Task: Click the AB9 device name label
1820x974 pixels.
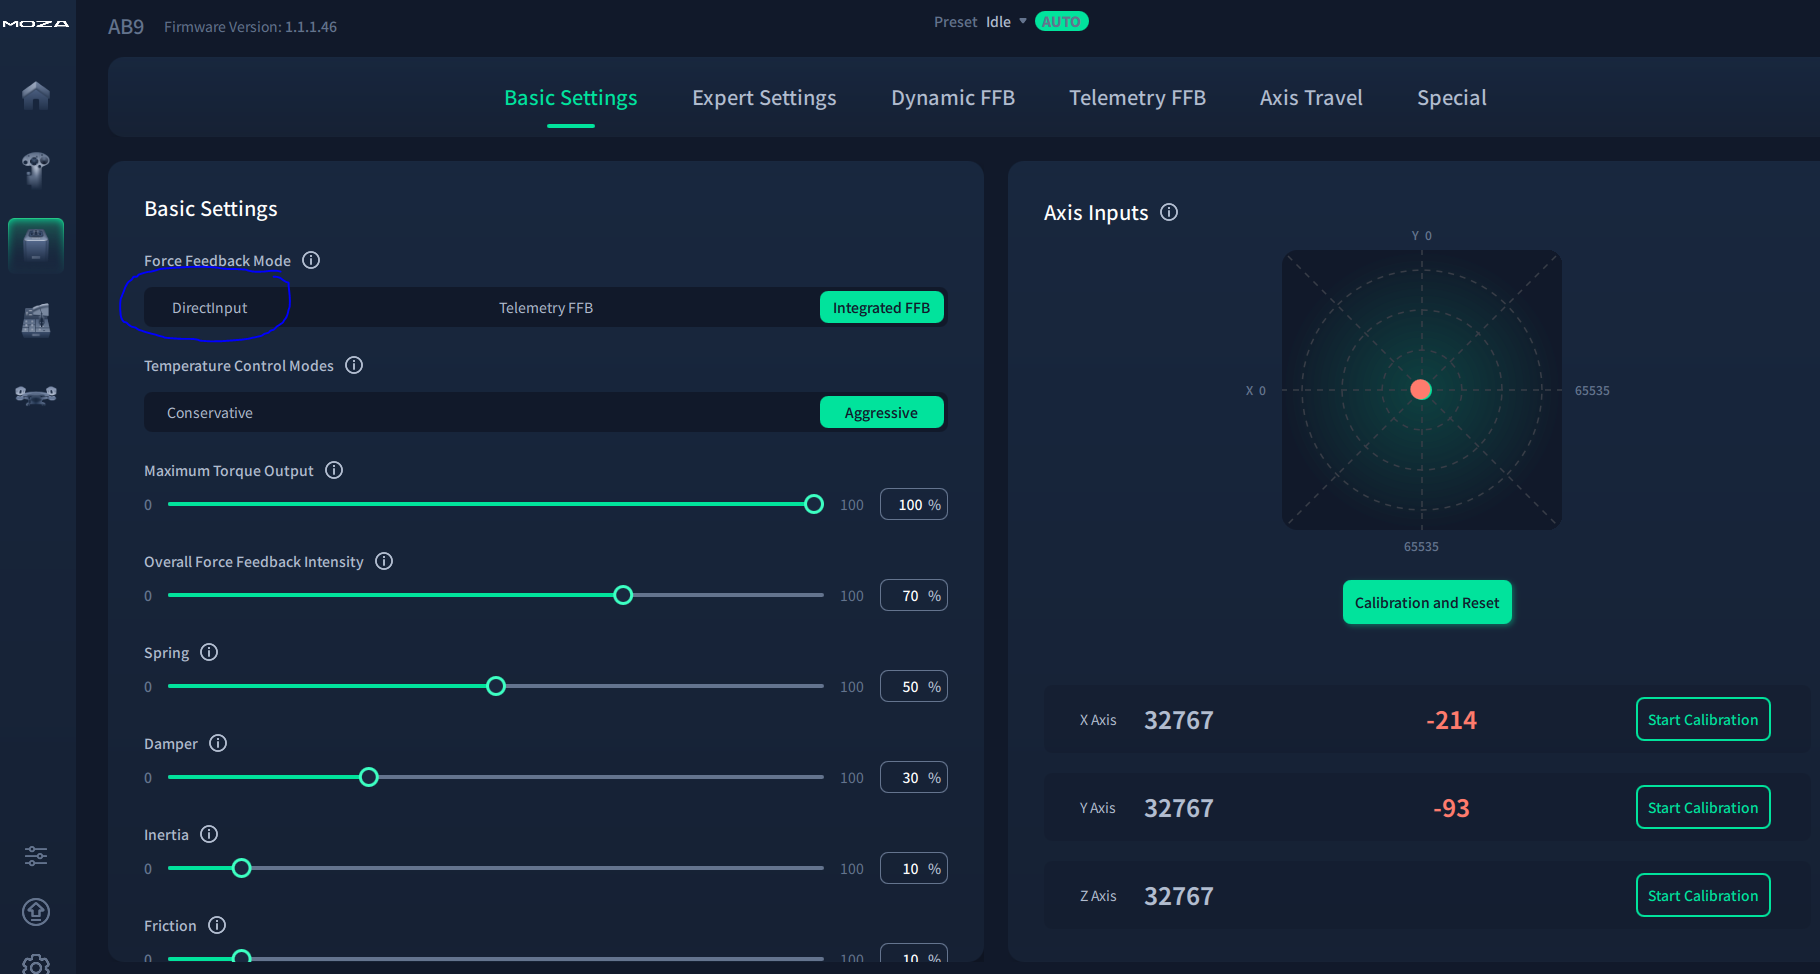Action: (x=126, y=27)
